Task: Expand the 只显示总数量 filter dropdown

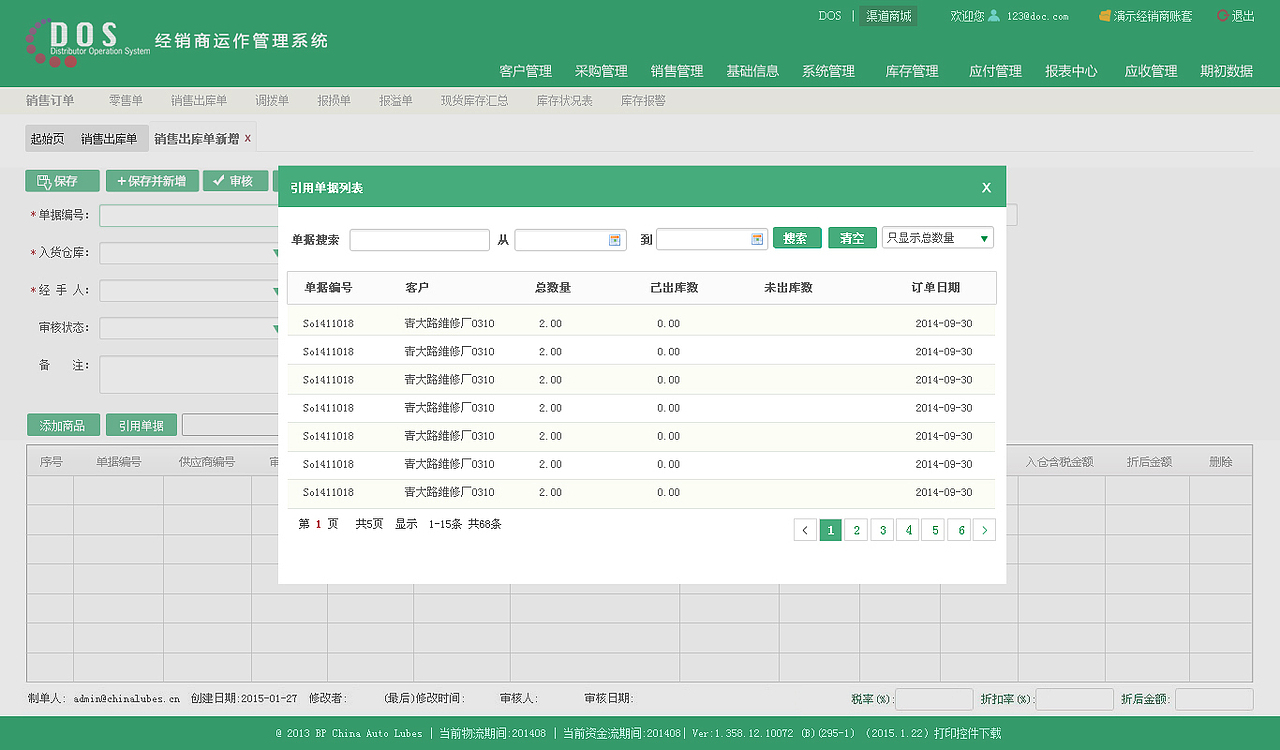Action: tap(983, 238)
